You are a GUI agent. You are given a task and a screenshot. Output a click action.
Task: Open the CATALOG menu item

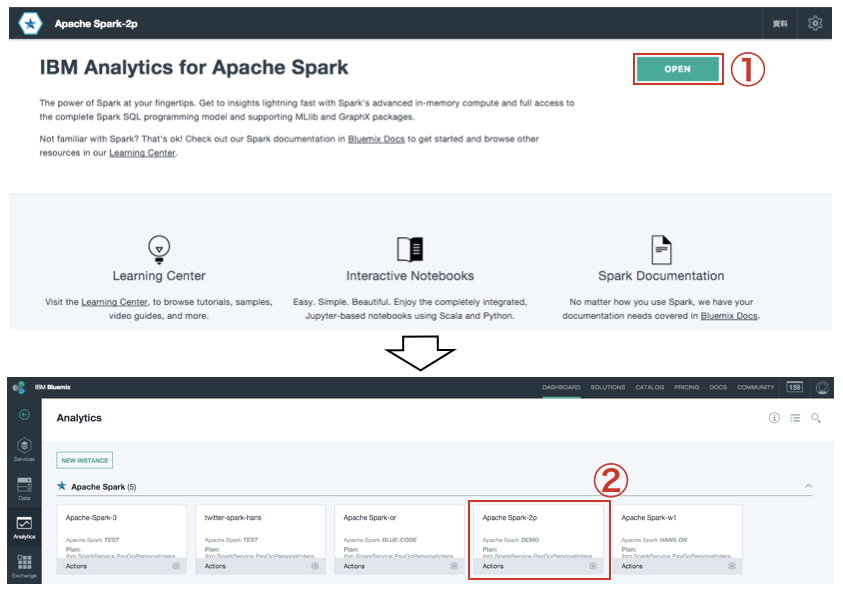click(649, 387)
